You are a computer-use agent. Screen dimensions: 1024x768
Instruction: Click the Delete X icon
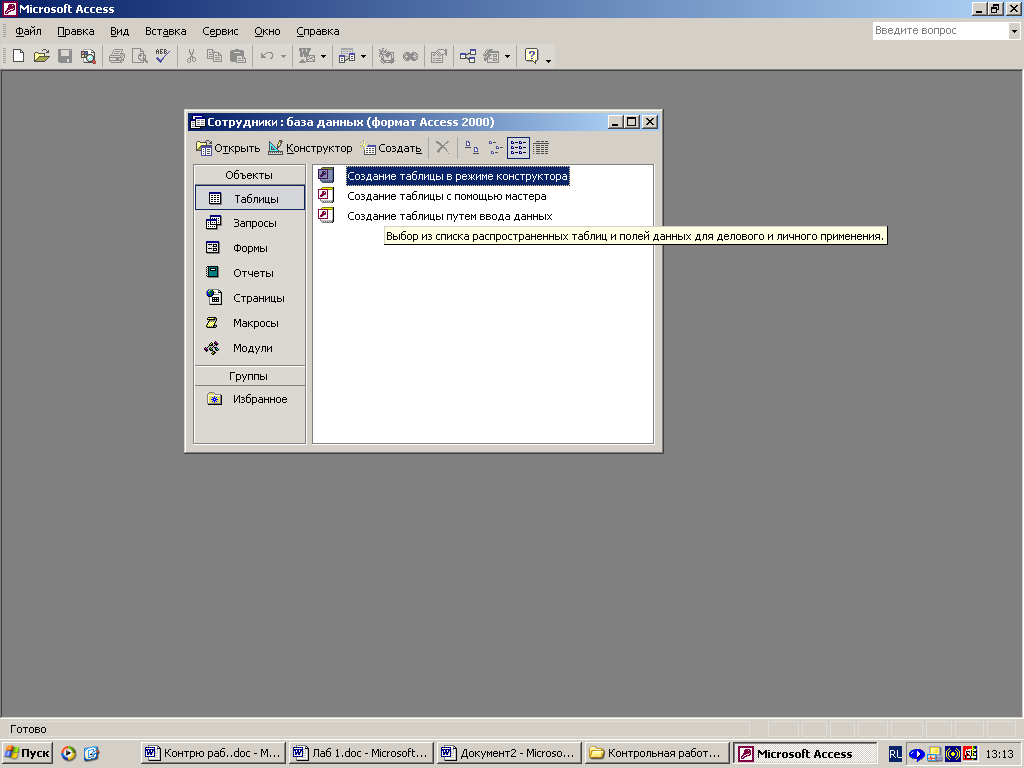[443, 148]
